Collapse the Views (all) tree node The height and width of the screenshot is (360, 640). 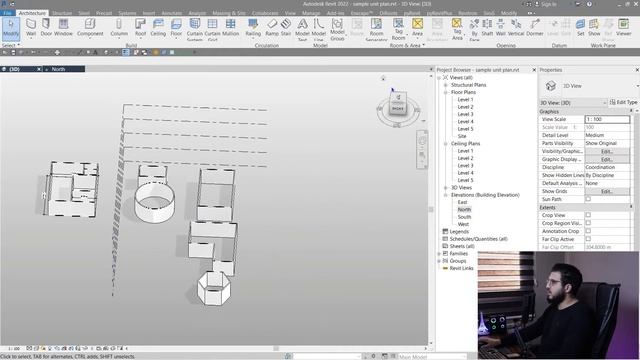point(439,78)
